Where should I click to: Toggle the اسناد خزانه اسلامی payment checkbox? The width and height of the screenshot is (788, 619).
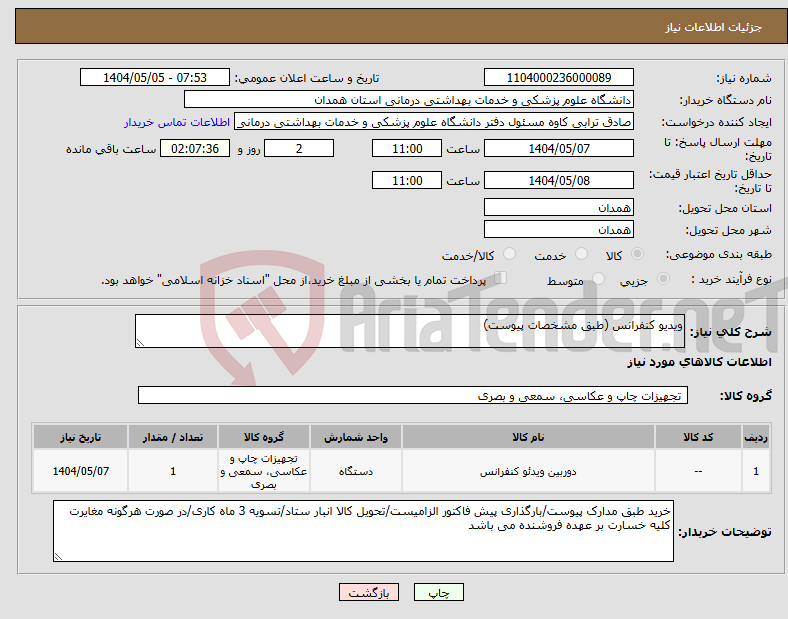500,278
